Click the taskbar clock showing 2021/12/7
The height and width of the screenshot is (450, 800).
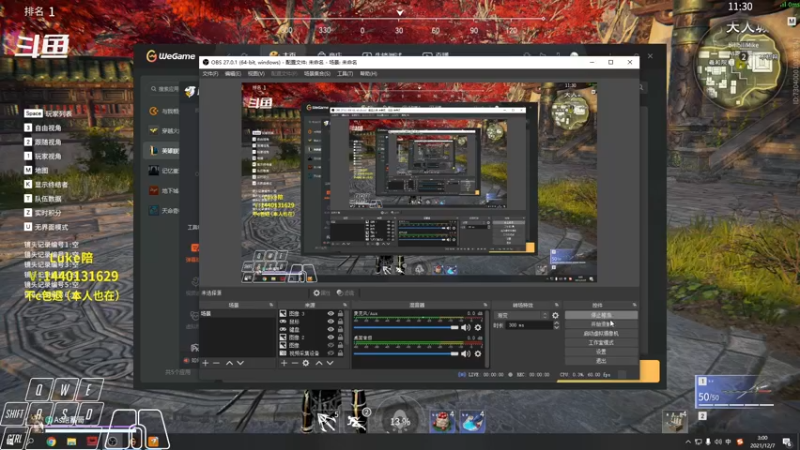coord(762,442)
